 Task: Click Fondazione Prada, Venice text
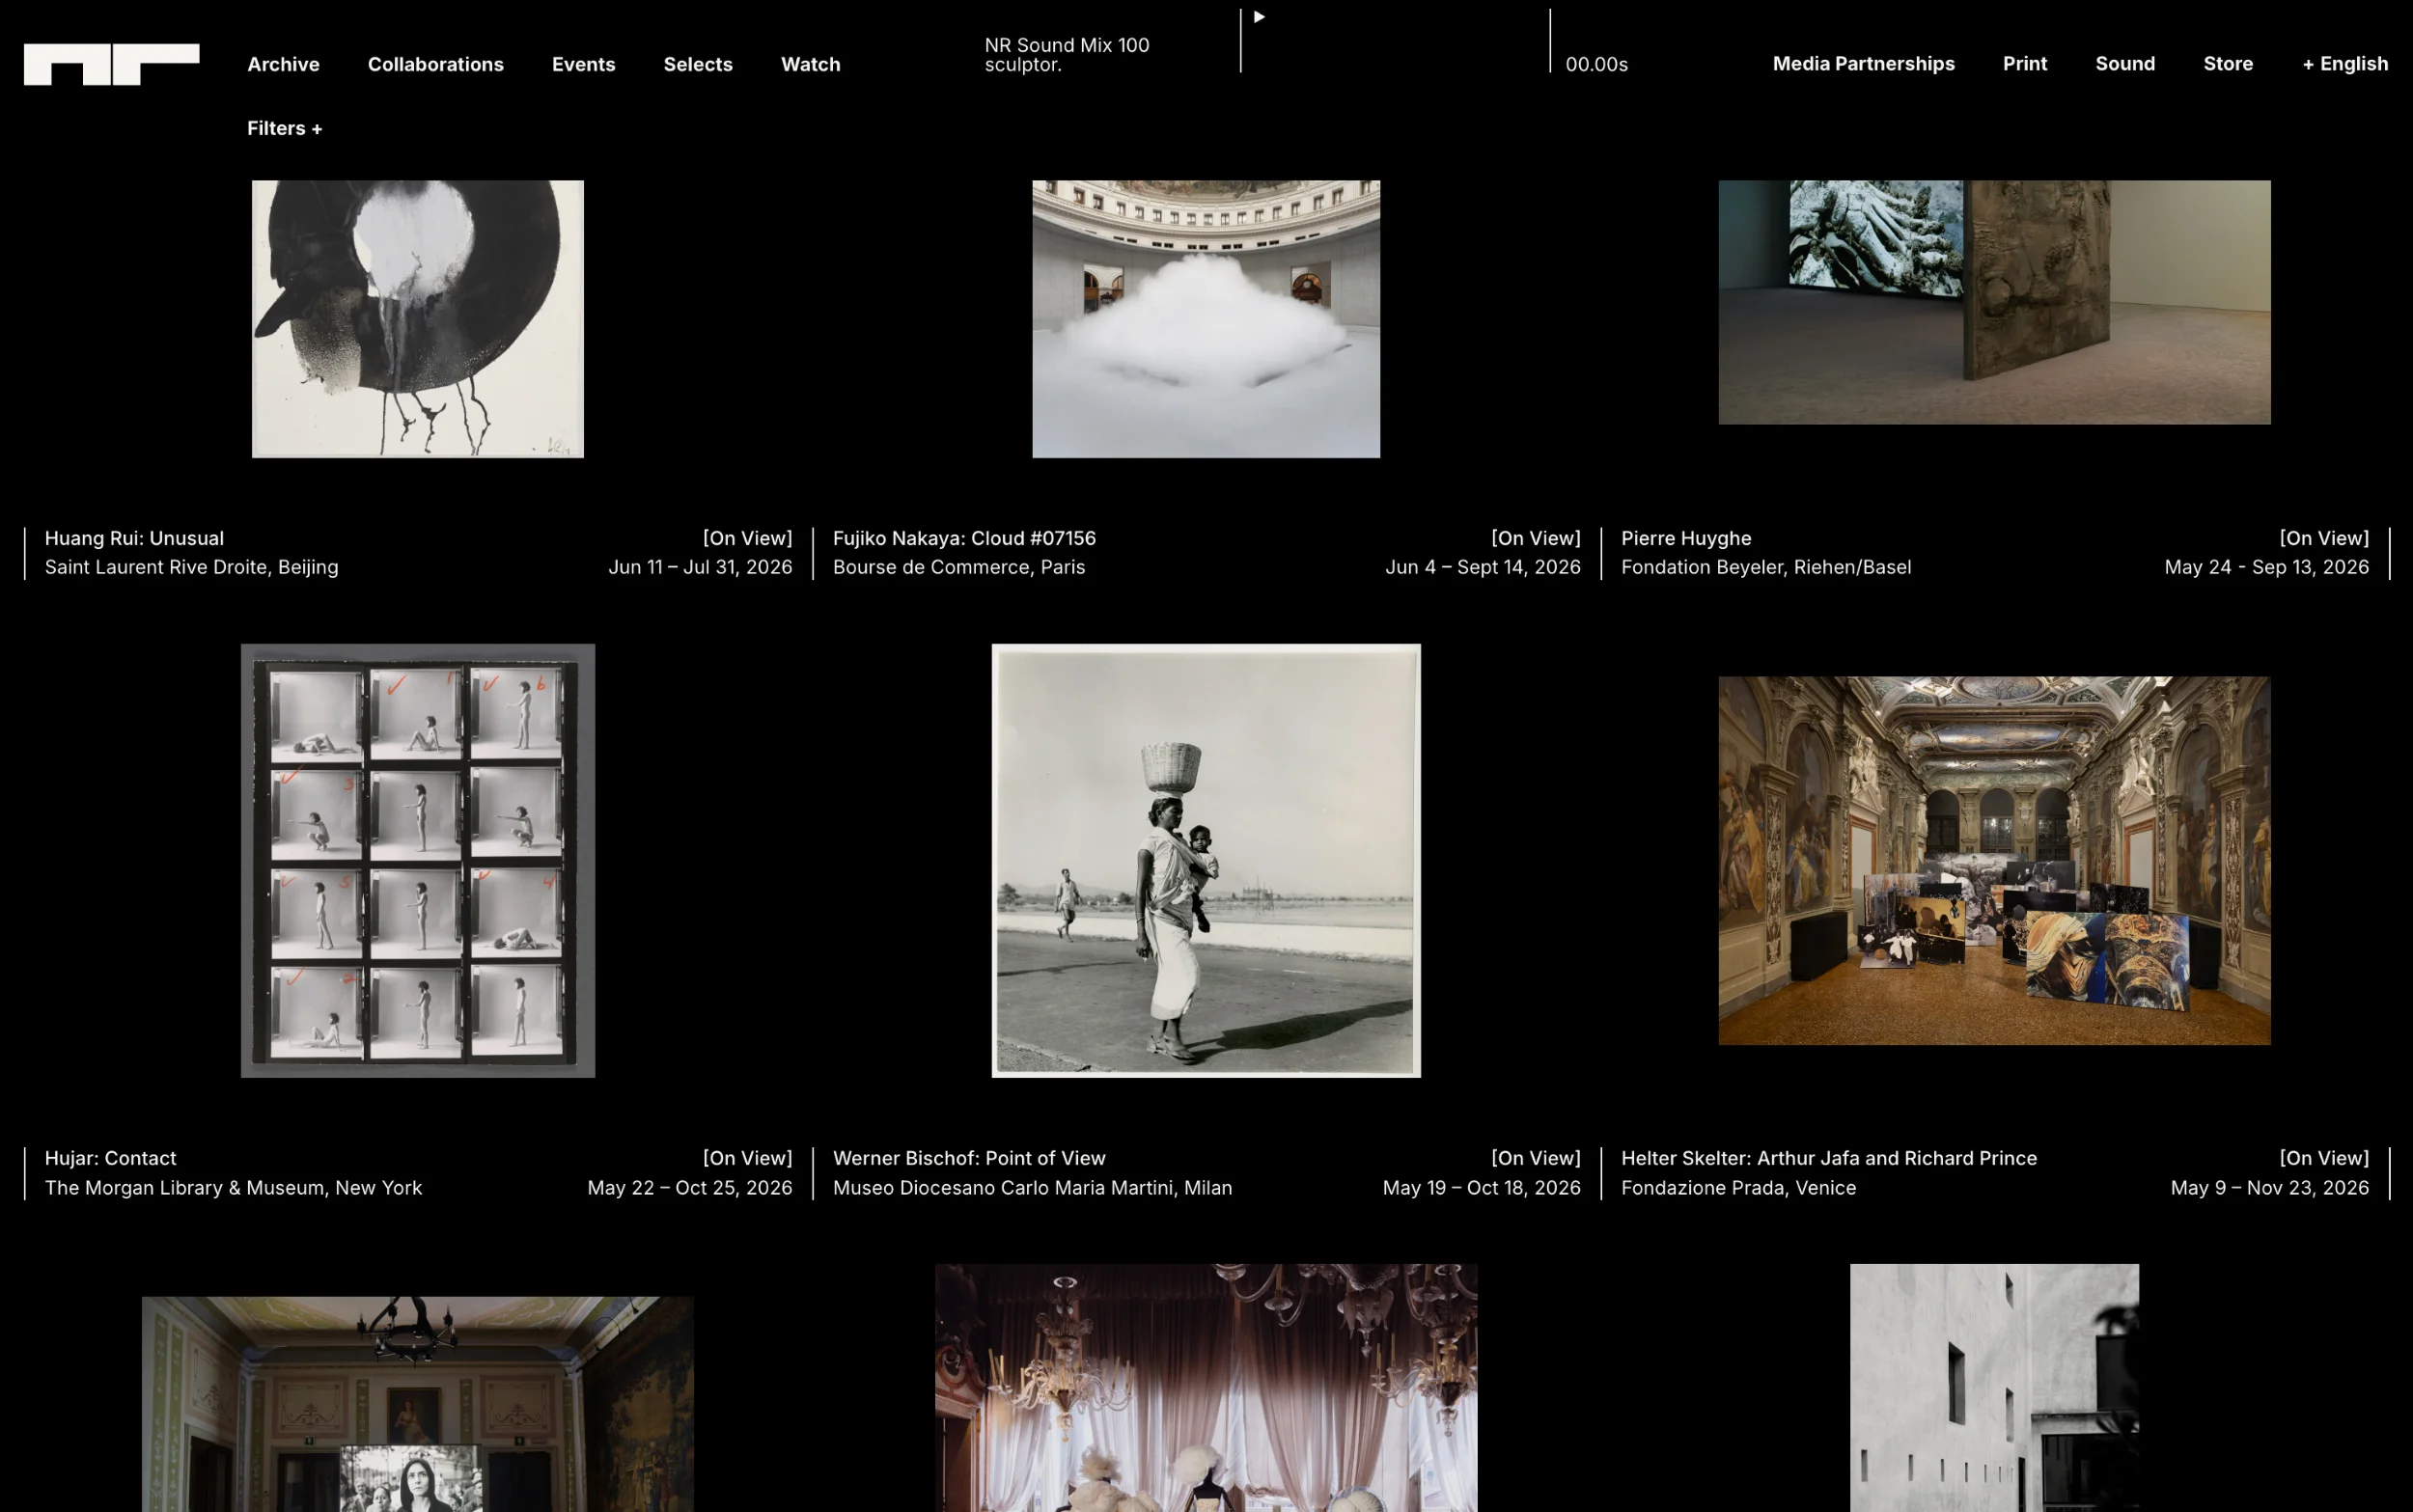click(1738, 1188)
